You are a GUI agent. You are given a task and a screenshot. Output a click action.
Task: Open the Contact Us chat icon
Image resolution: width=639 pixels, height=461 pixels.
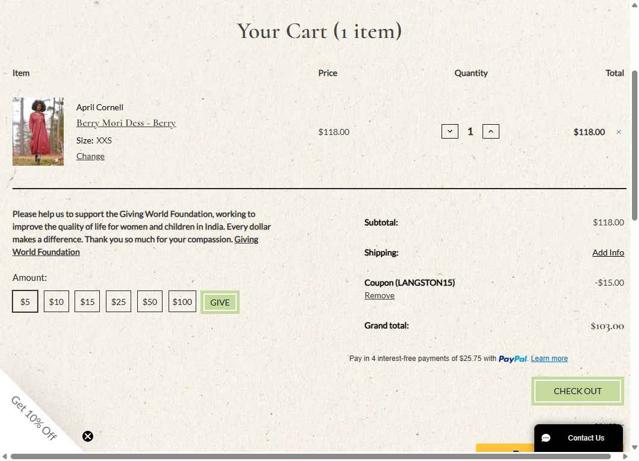point(546,438)
